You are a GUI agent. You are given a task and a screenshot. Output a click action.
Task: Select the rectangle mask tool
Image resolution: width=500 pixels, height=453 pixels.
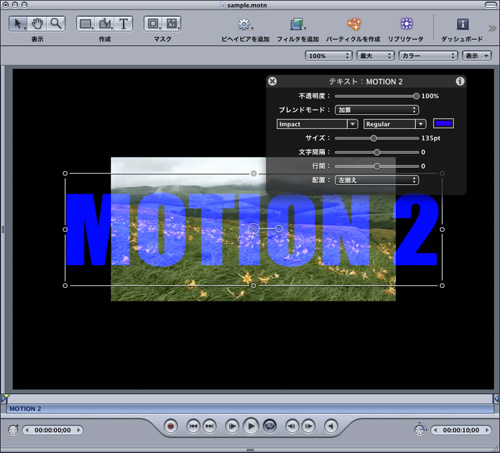pos(153,24)
